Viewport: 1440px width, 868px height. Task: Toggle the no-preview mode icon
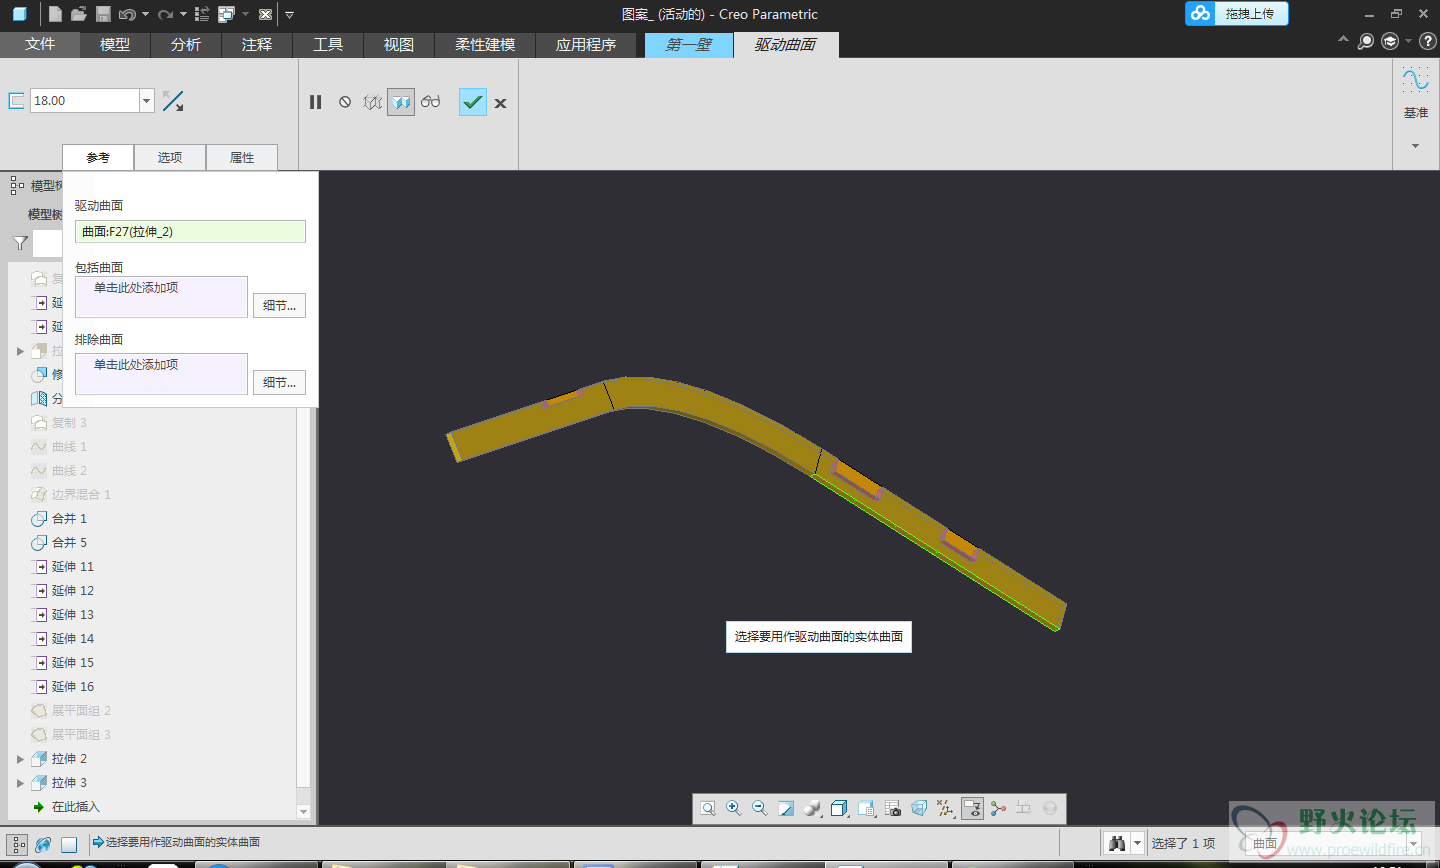[345, 102]
